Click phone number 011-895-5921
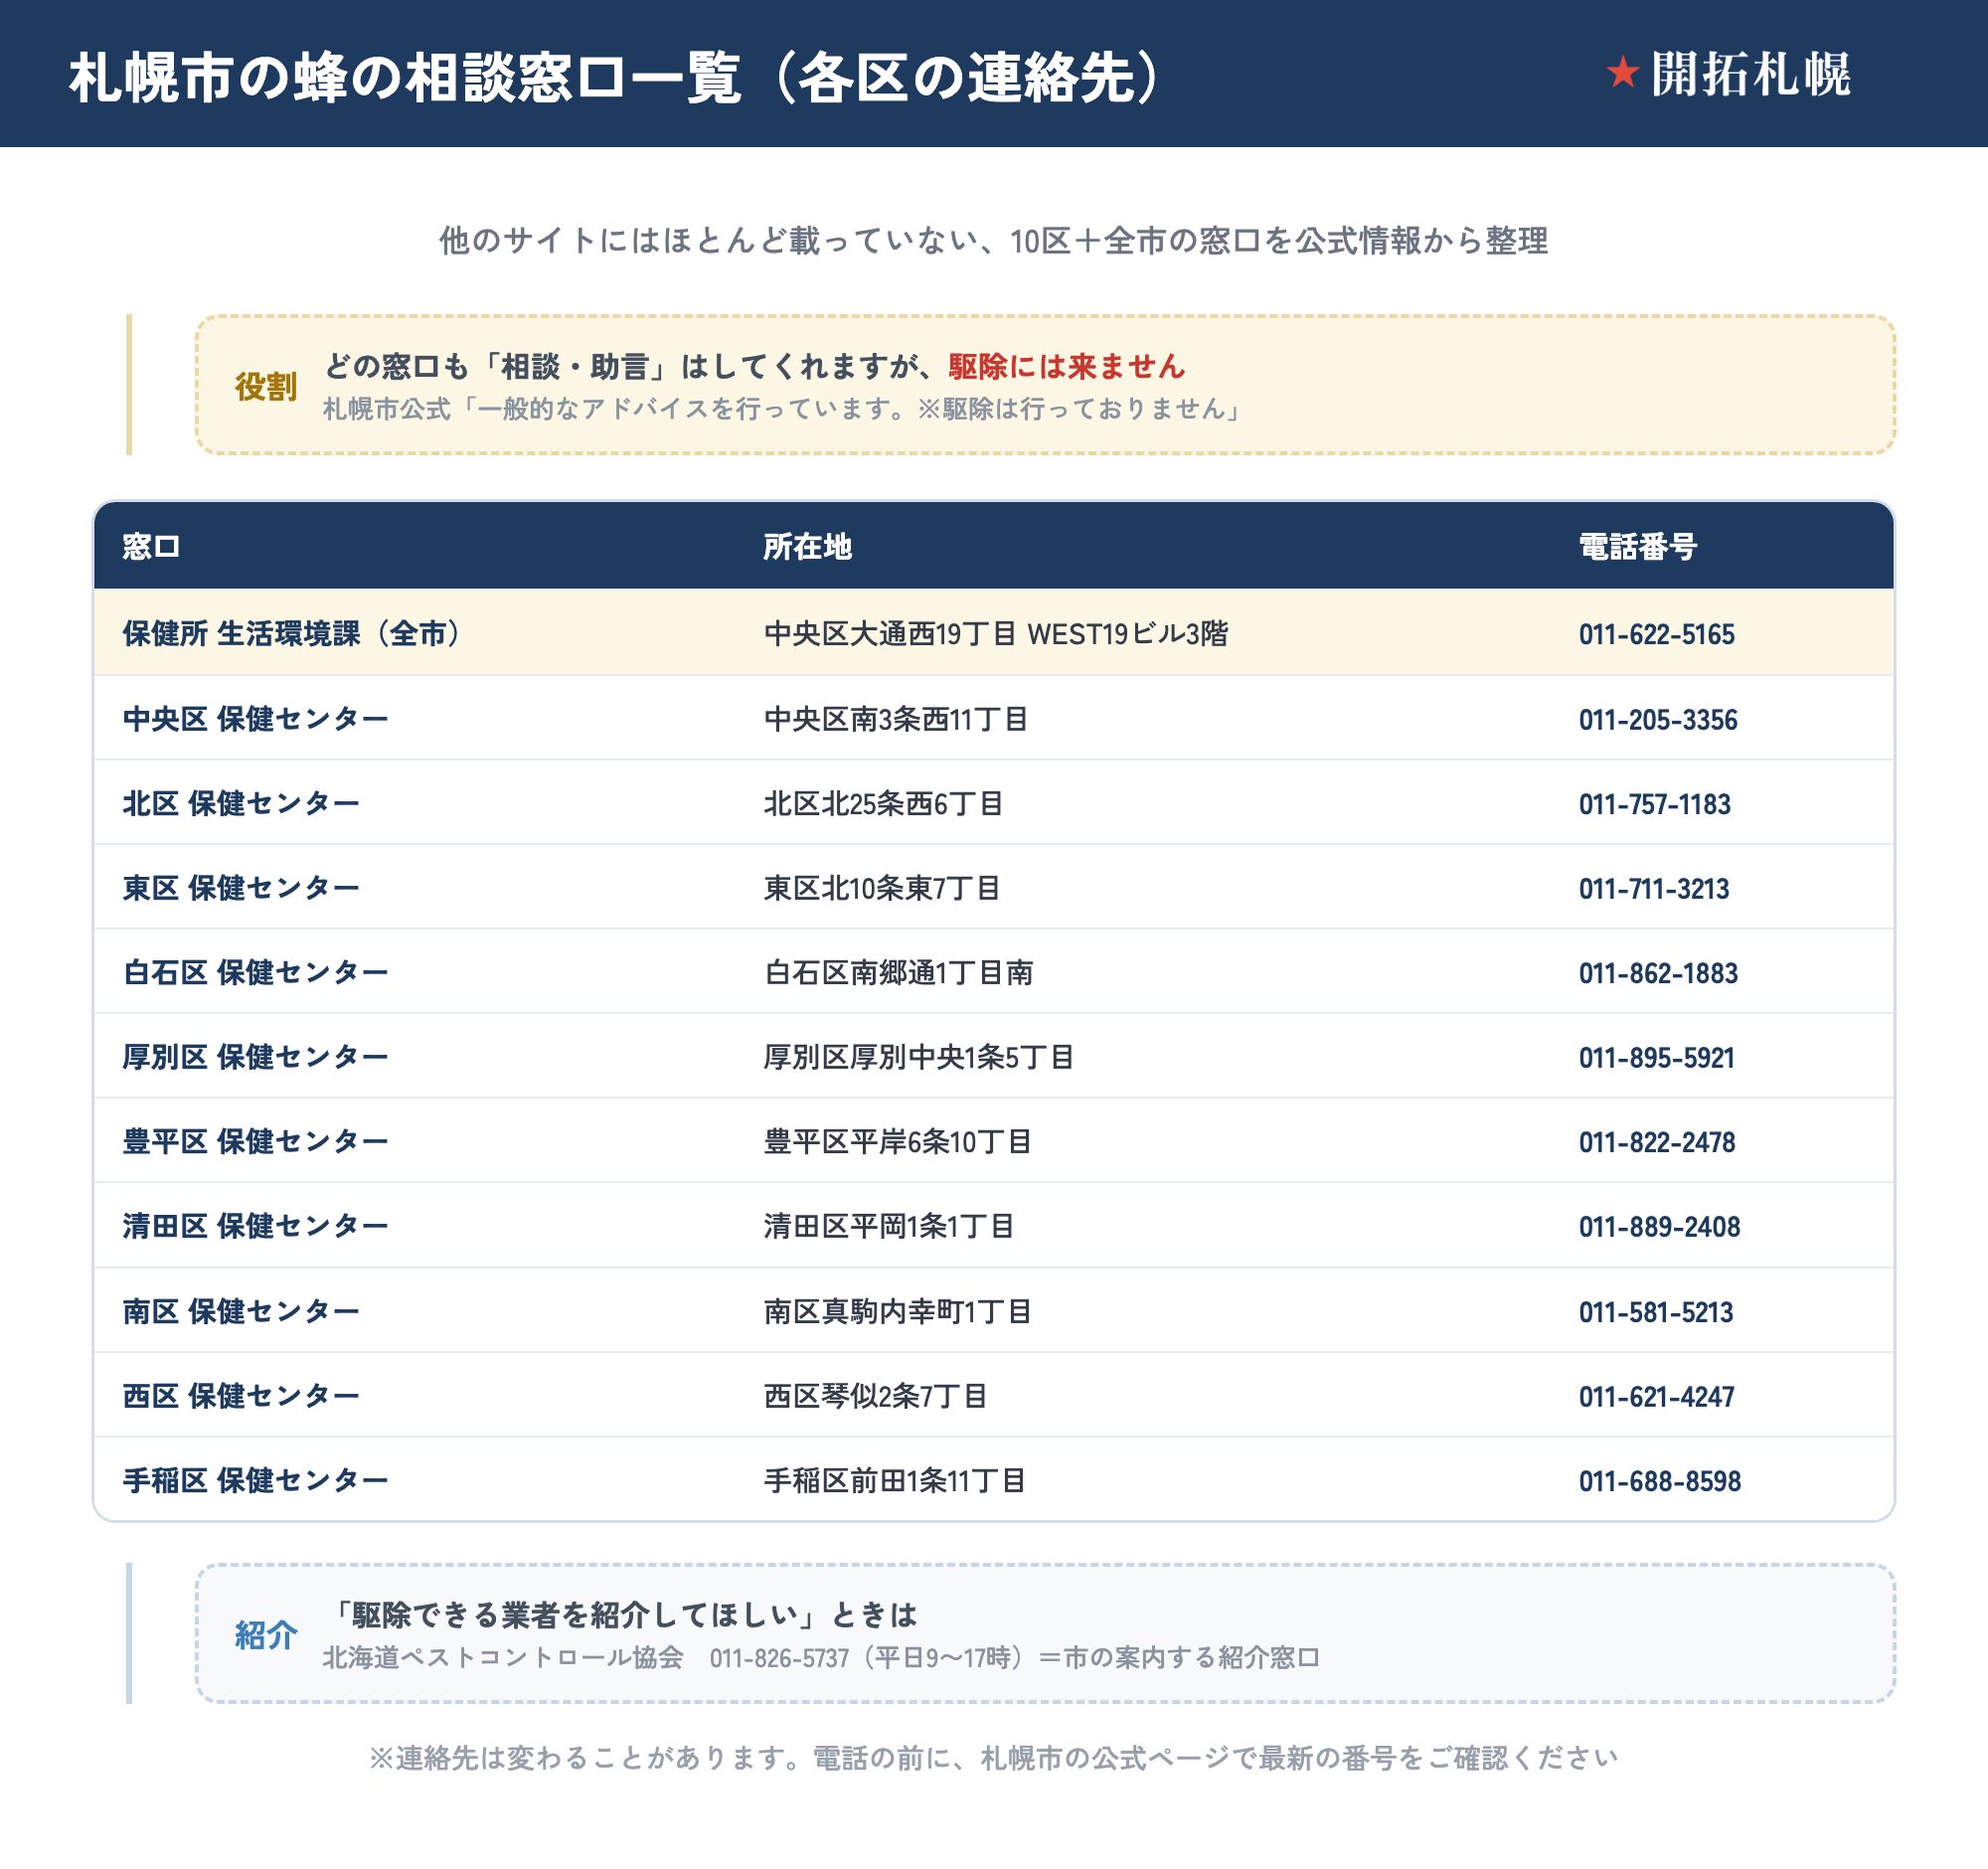1988x1869 pixels. tap(1656, 1057)
